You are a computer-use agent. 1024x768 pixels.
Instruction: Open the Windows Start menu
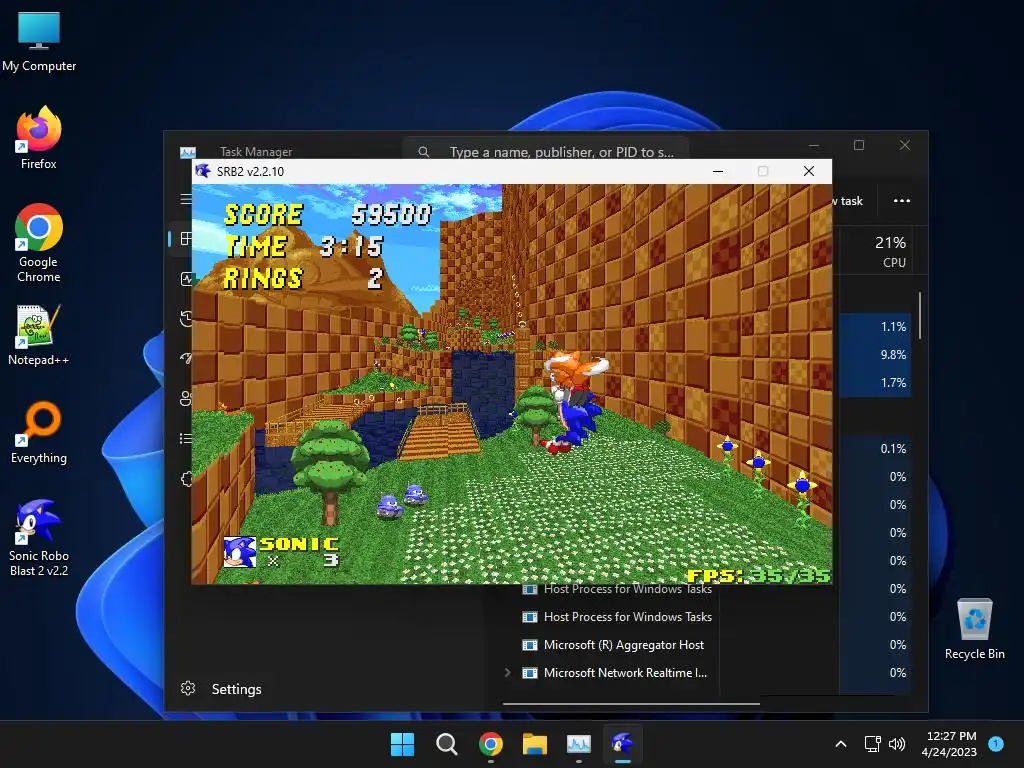pos(402,744)
